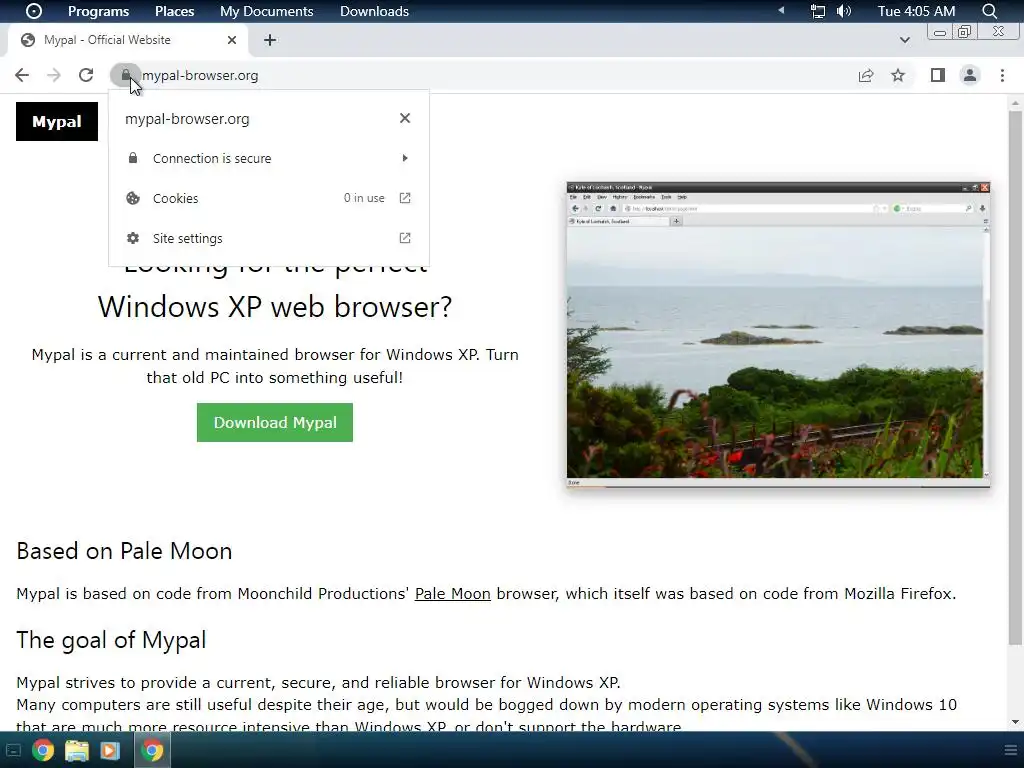
Task: Click the page vertical scrollbar
Action: (1015, 377)
